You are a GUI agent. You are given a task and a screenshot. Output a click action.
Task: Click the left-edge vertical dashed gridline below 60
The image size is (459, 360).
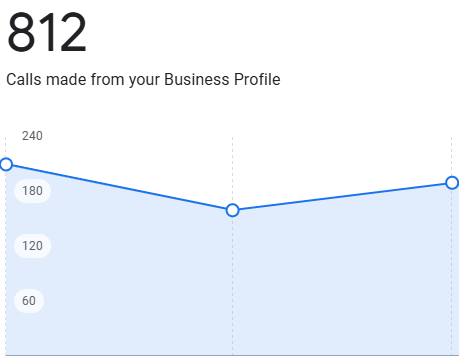pos(6,333)
